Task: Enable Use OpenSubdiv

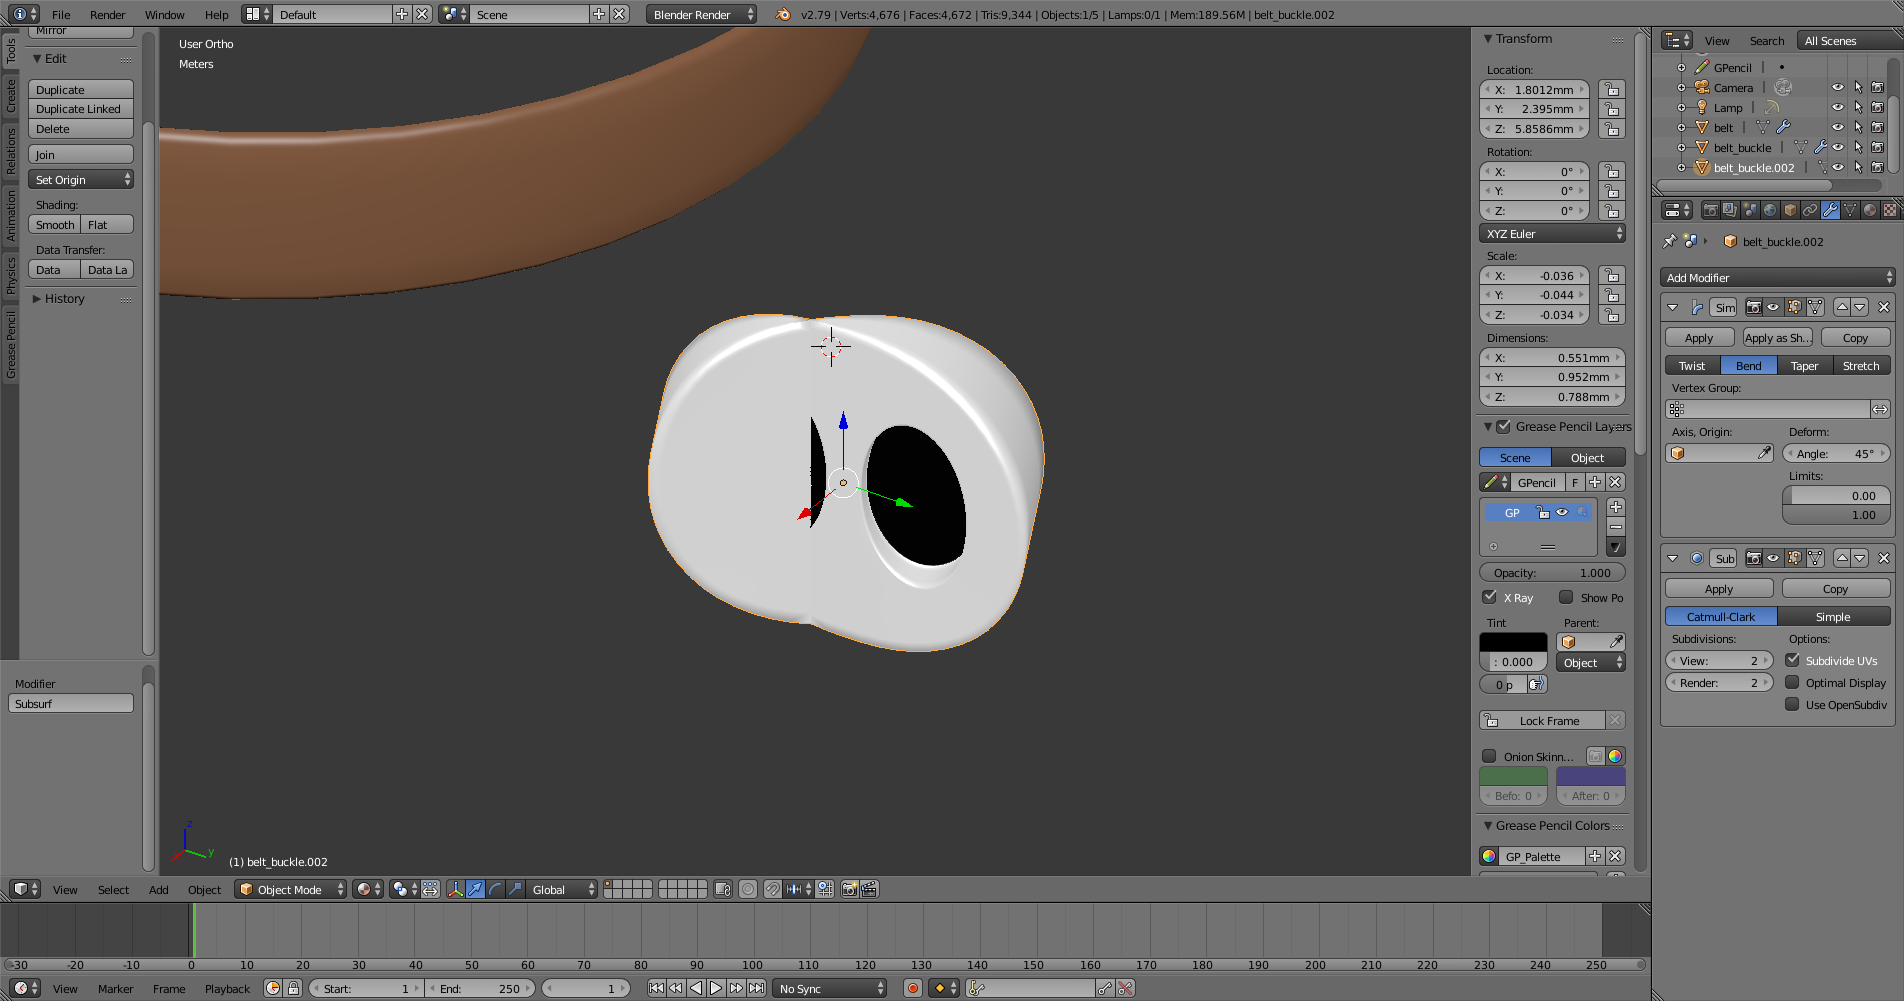Action: pos(1792,704)
